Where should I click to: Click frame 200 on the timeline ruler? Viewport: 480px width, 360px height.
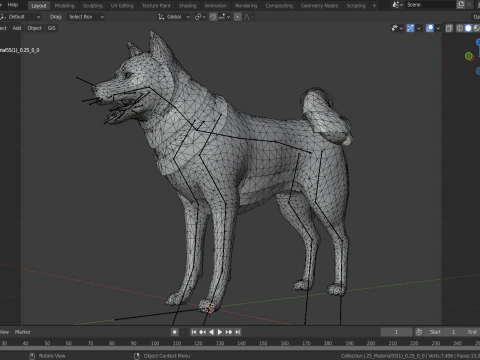click(371, 343)
